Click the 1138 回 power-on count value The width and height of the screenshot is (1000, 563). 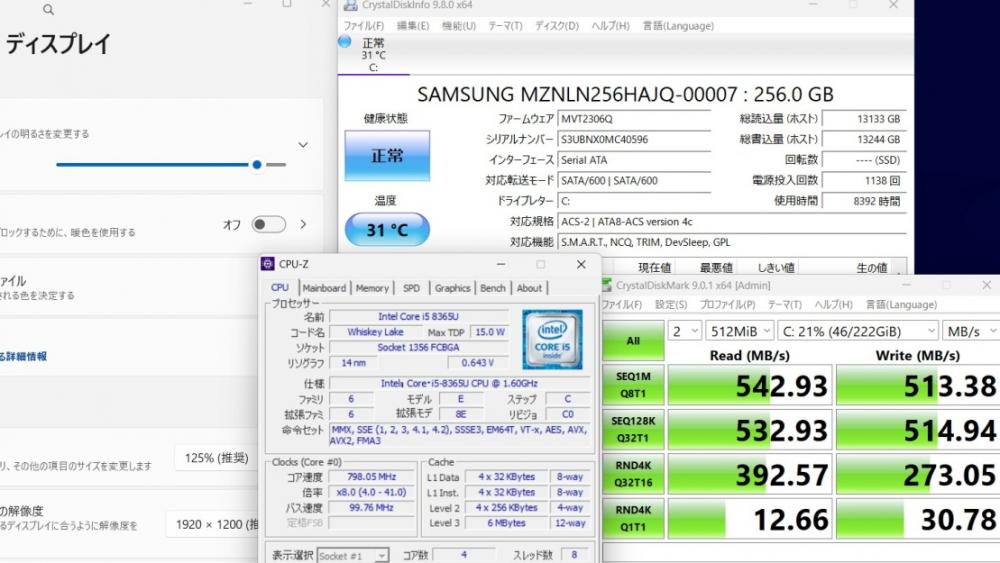[x=864, y=180]
